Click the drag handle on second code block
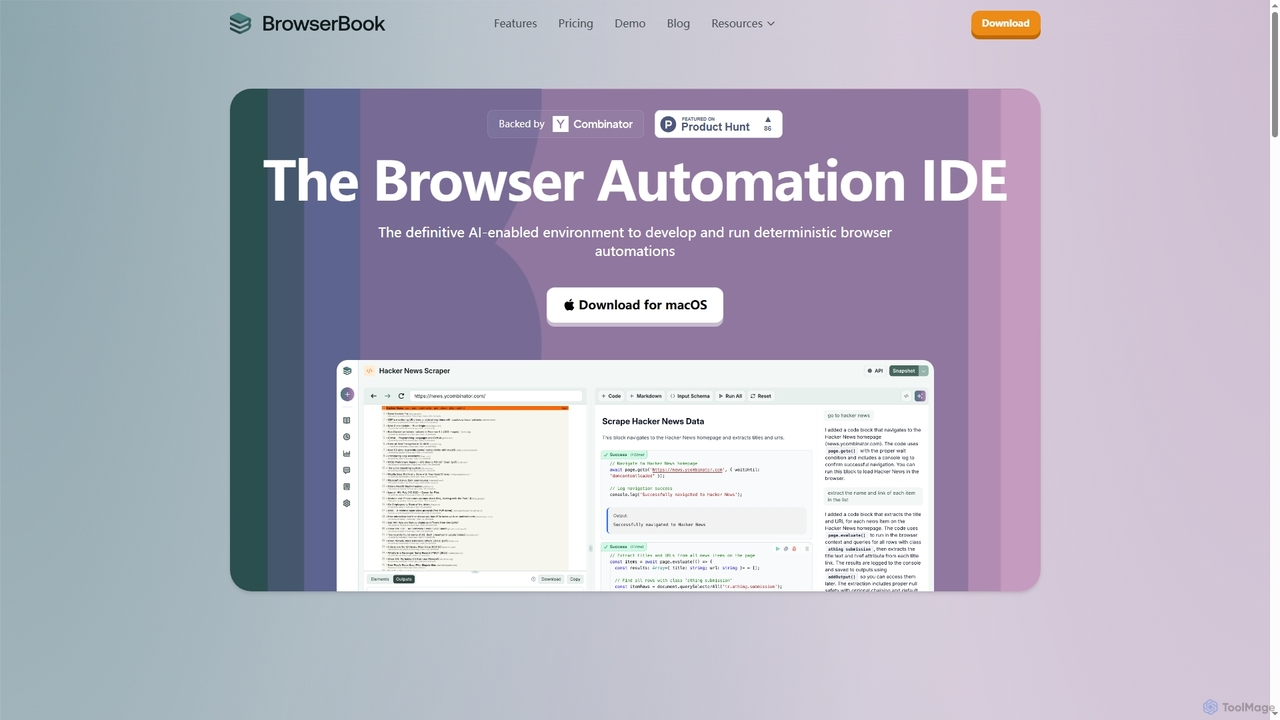The width and height of the screenshot is (1280, 720). 807,549
